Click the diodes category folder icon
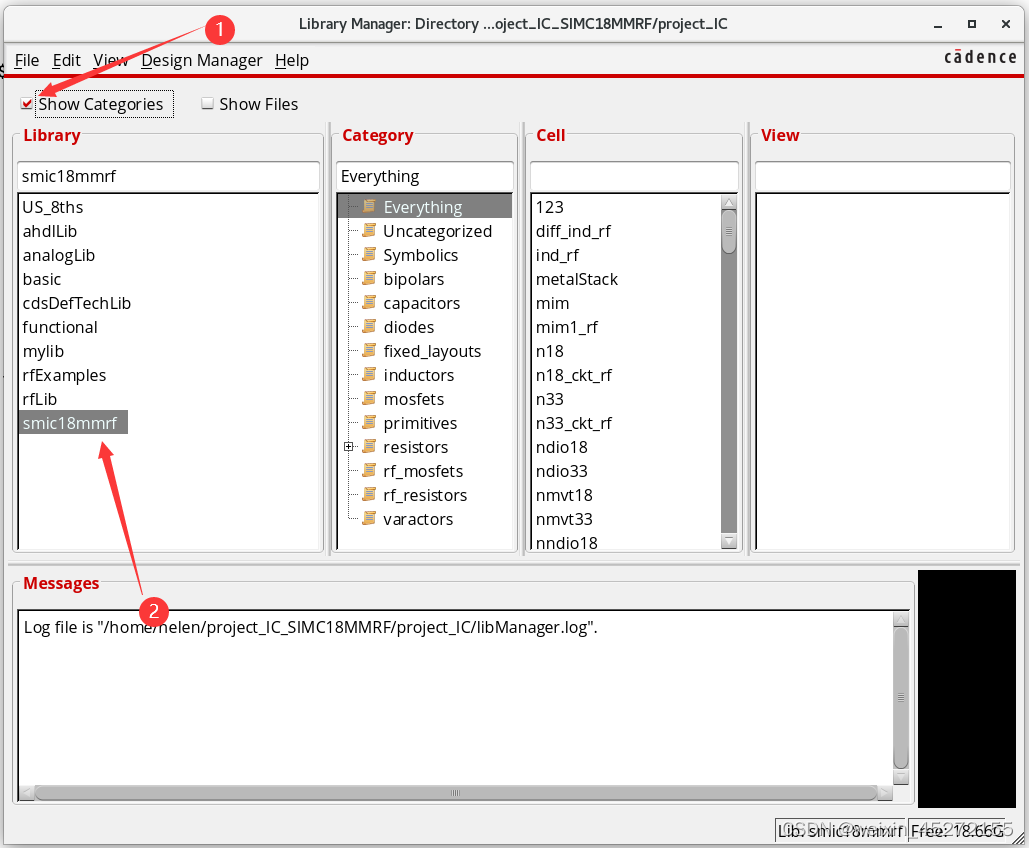The height and width of the screenshot is (848, 1029). (369, 327)
